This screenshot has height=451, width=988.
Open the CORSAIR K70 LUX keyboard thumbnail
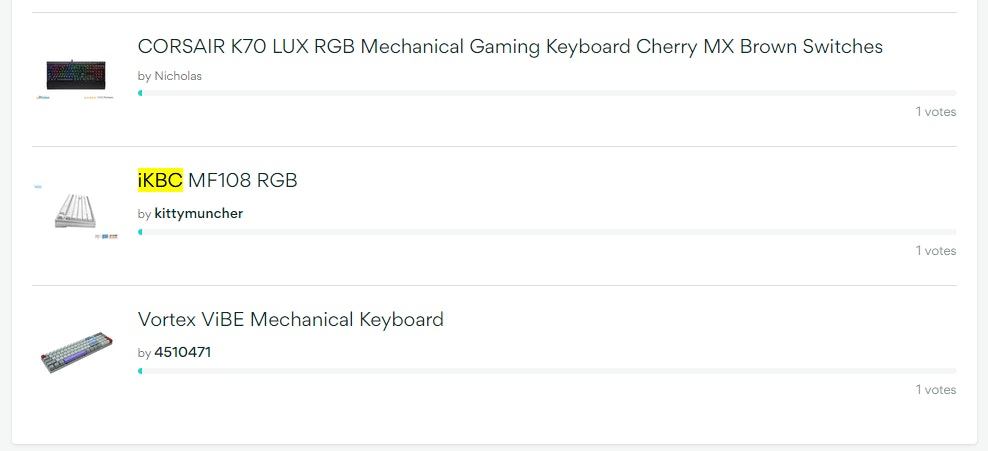[x=75, y=73]
